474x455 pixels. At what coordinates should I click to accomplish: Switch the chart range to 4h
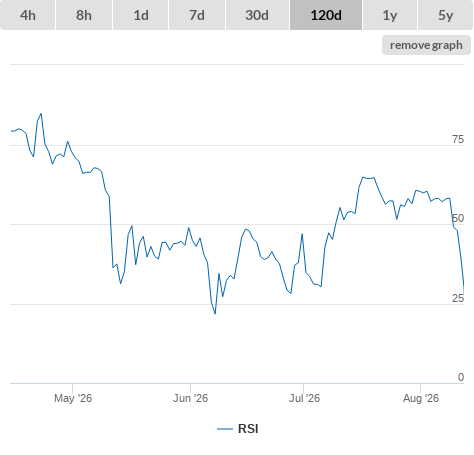28,15
